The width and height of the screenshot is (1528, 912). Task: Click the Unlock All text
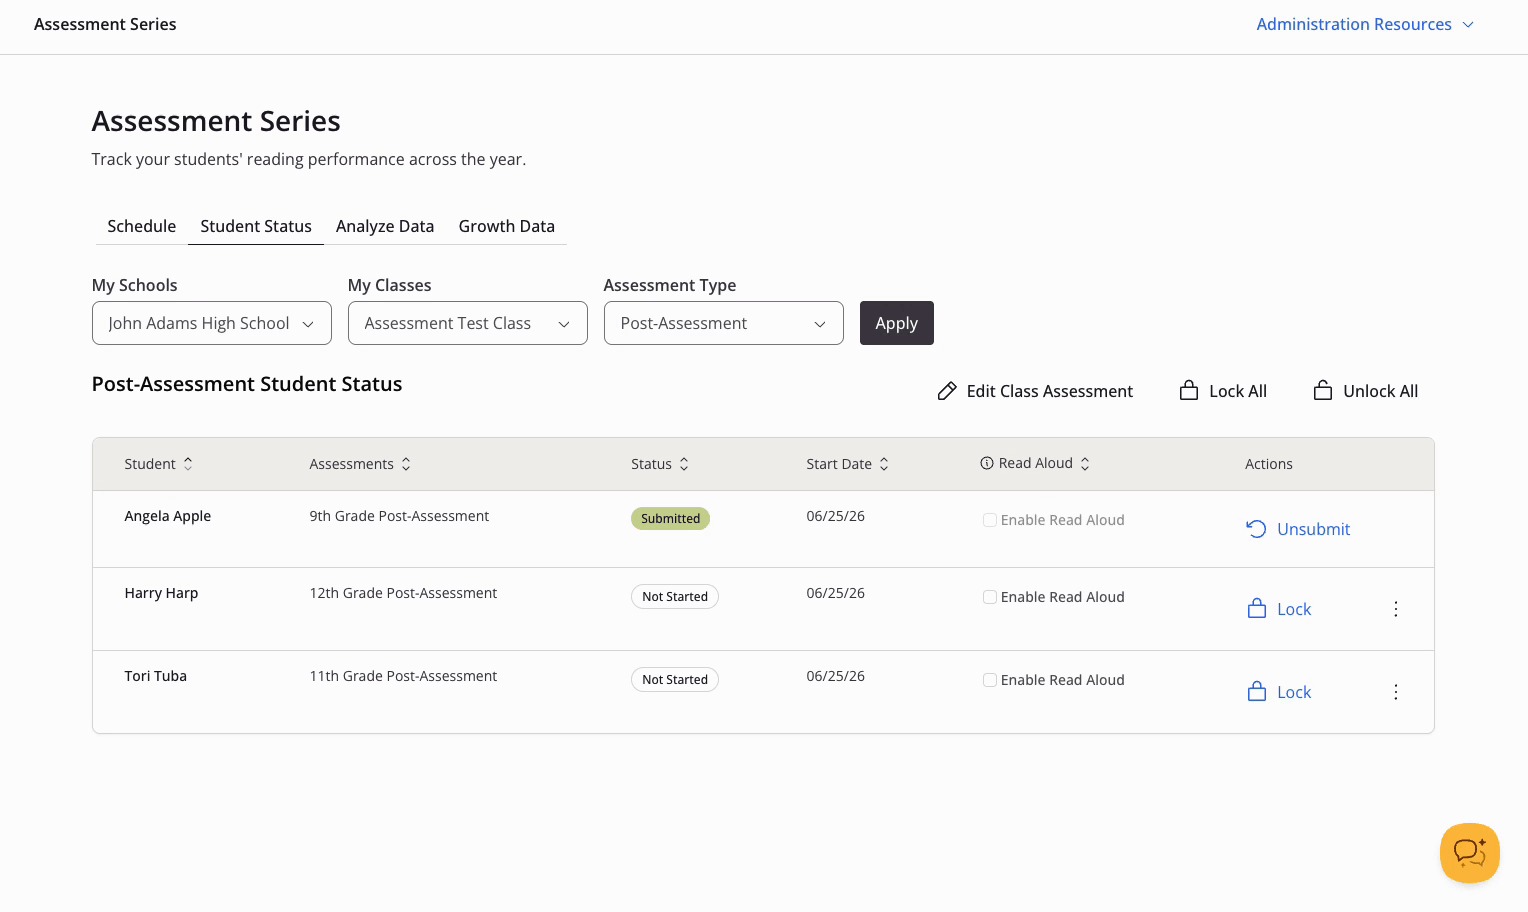point(1381,391)
